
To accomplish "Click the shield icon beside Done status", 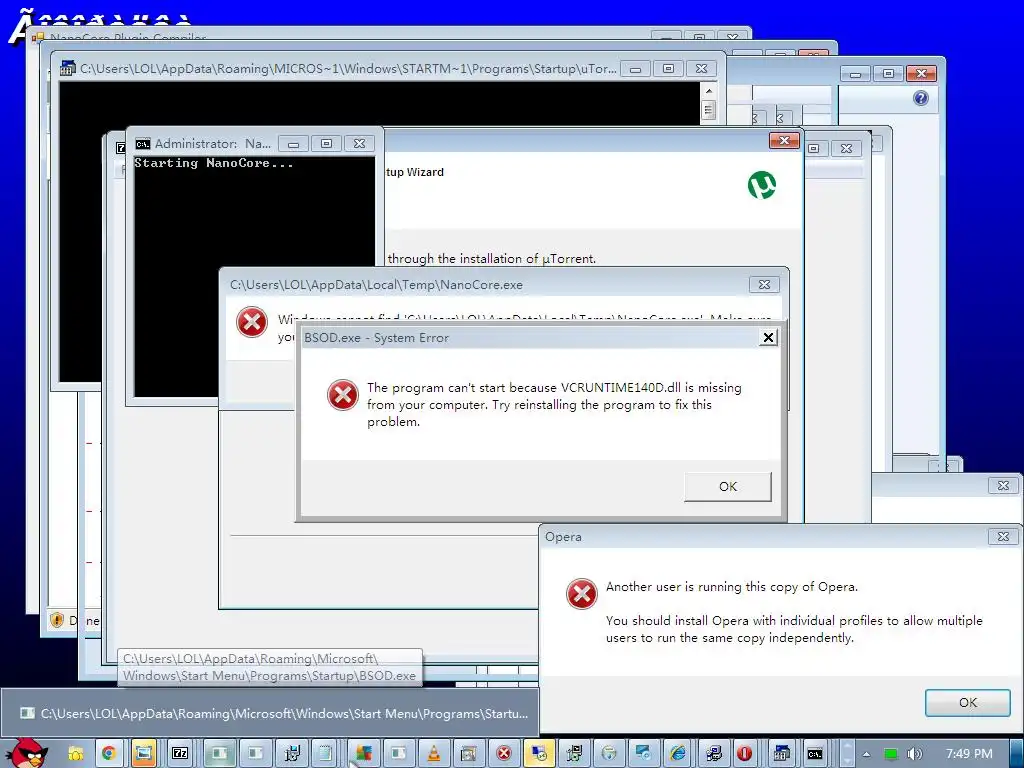I will click(x=57, y=620).
